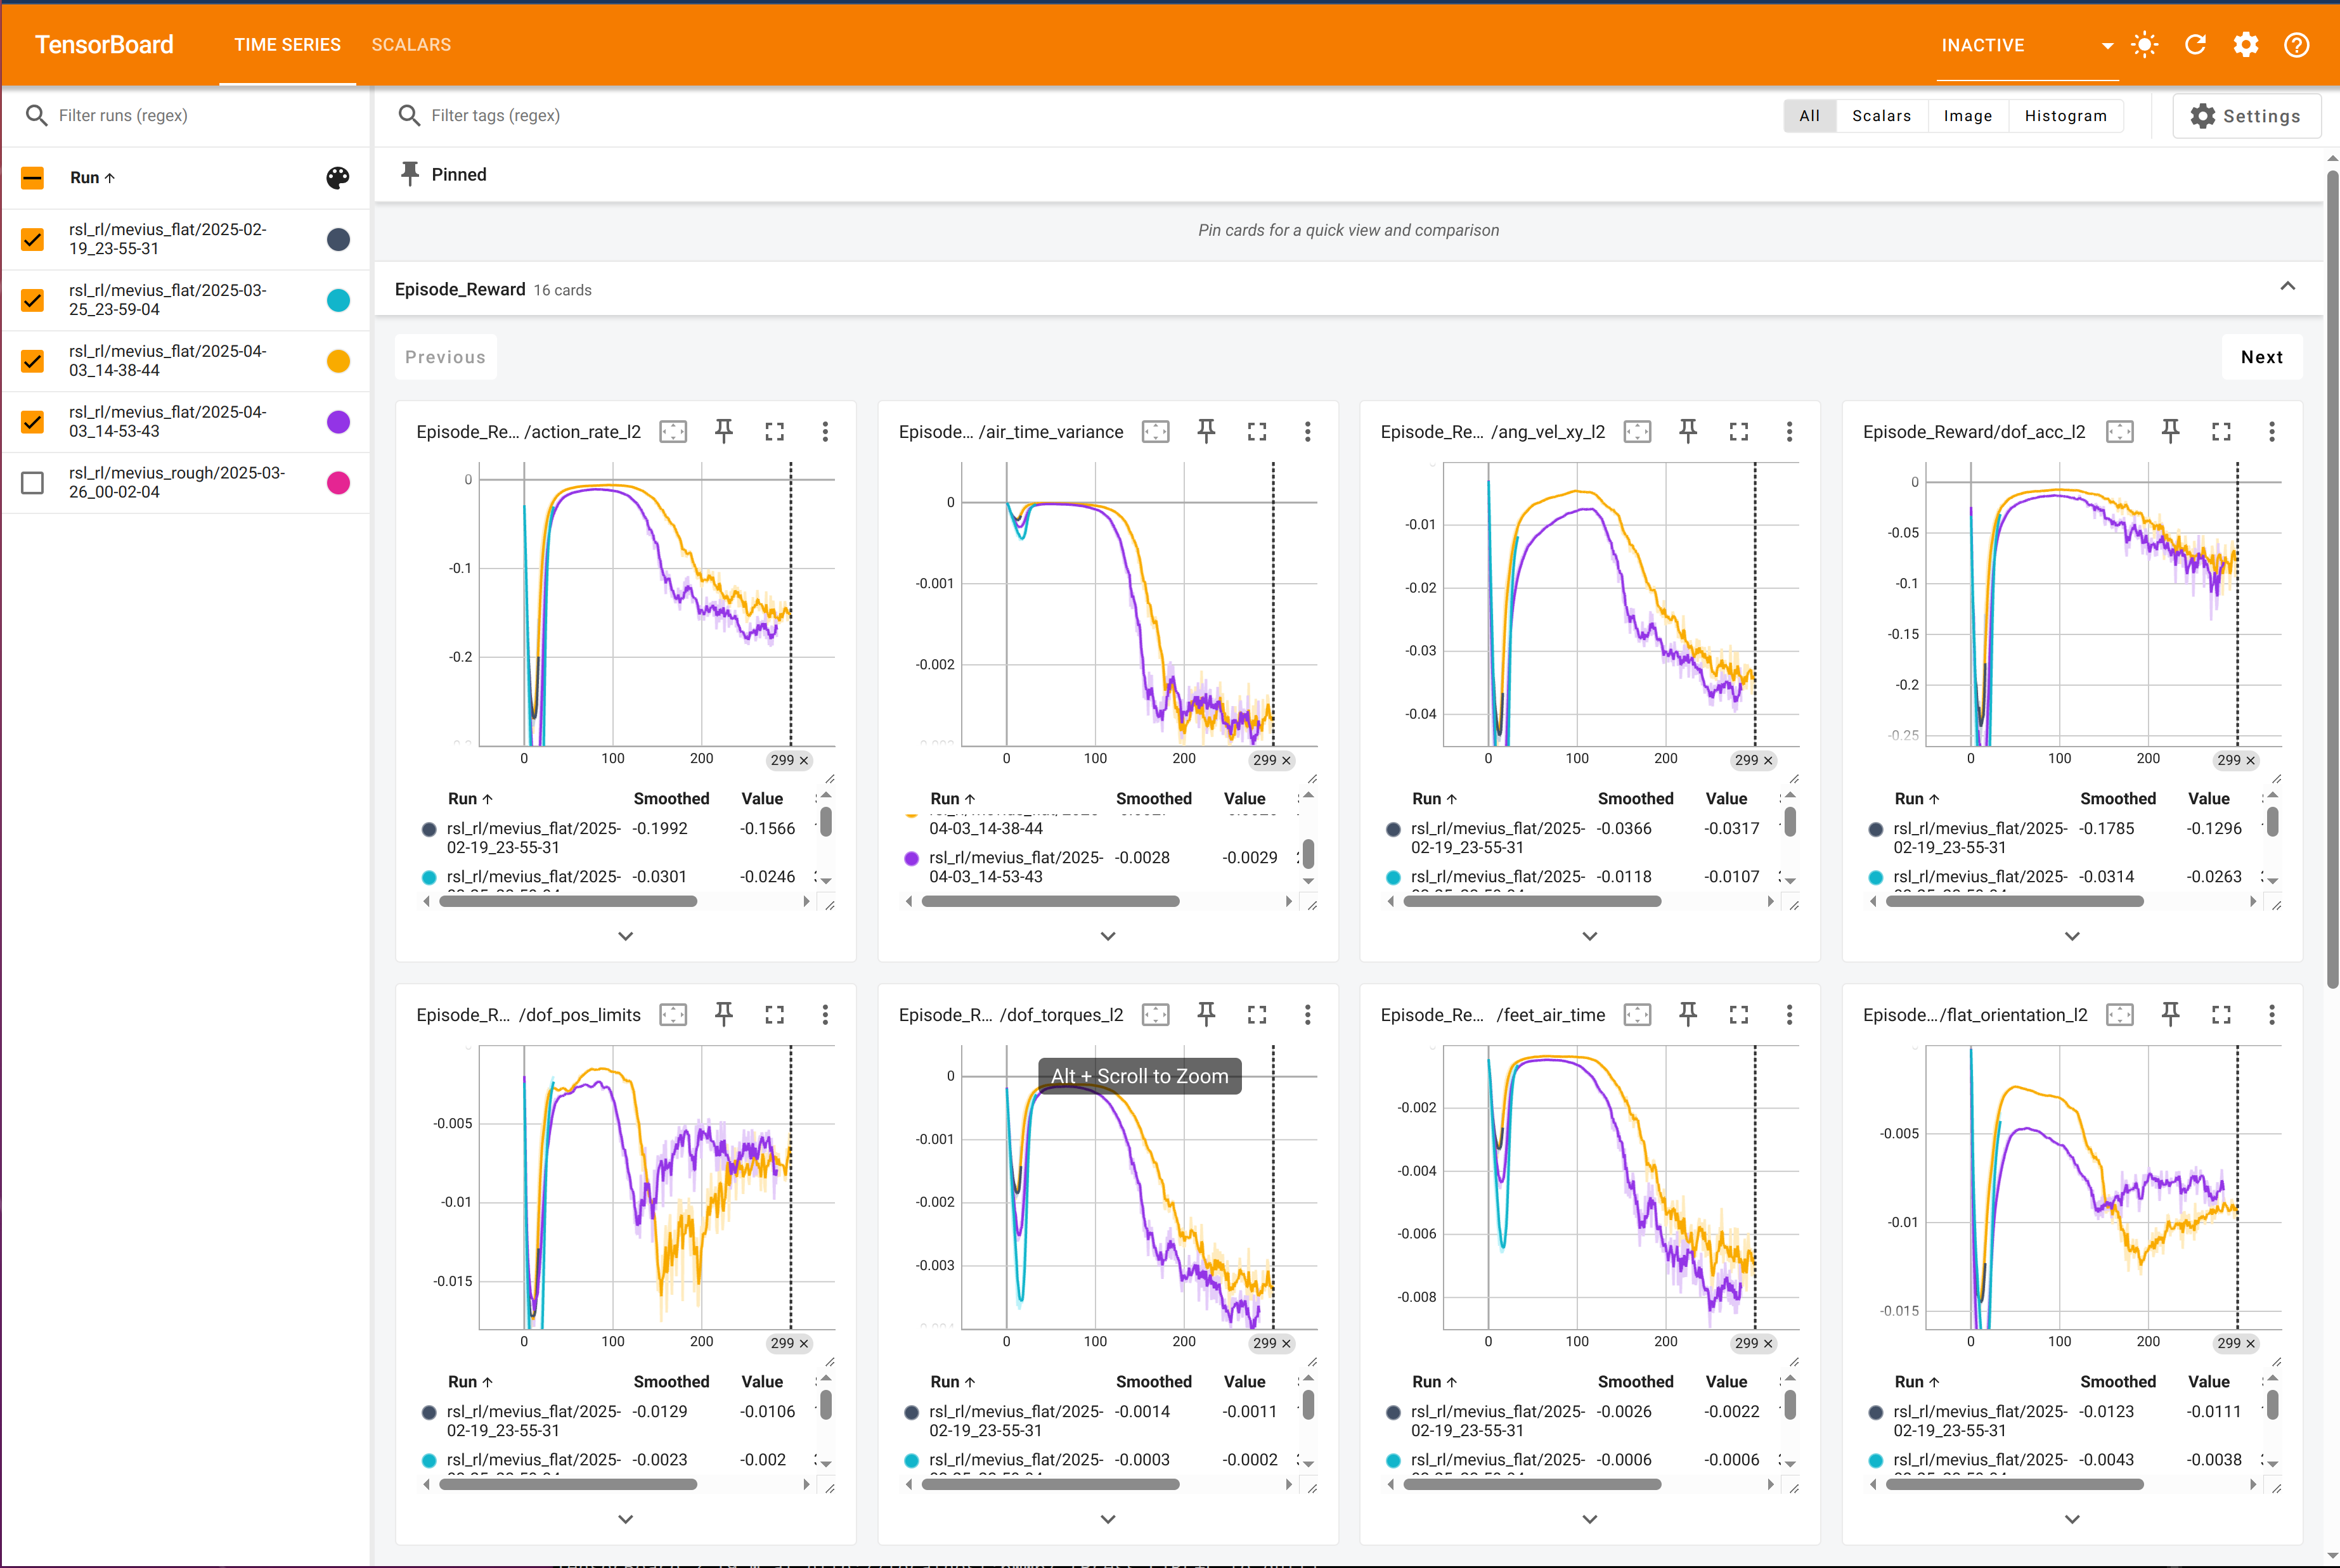Fit domain on ang_vel_xy_l2 chart

coord(1637,431)
